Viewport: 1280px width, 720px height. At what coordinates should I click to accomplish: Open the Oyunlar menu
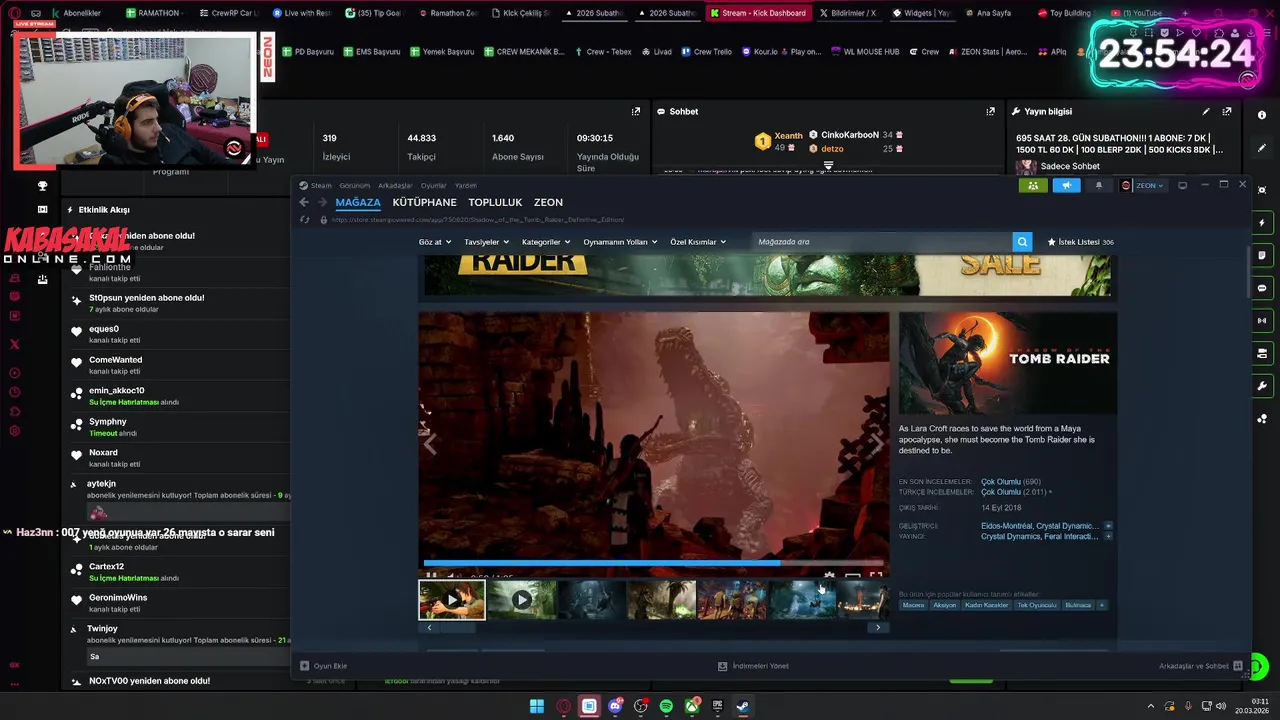(433, 185)
